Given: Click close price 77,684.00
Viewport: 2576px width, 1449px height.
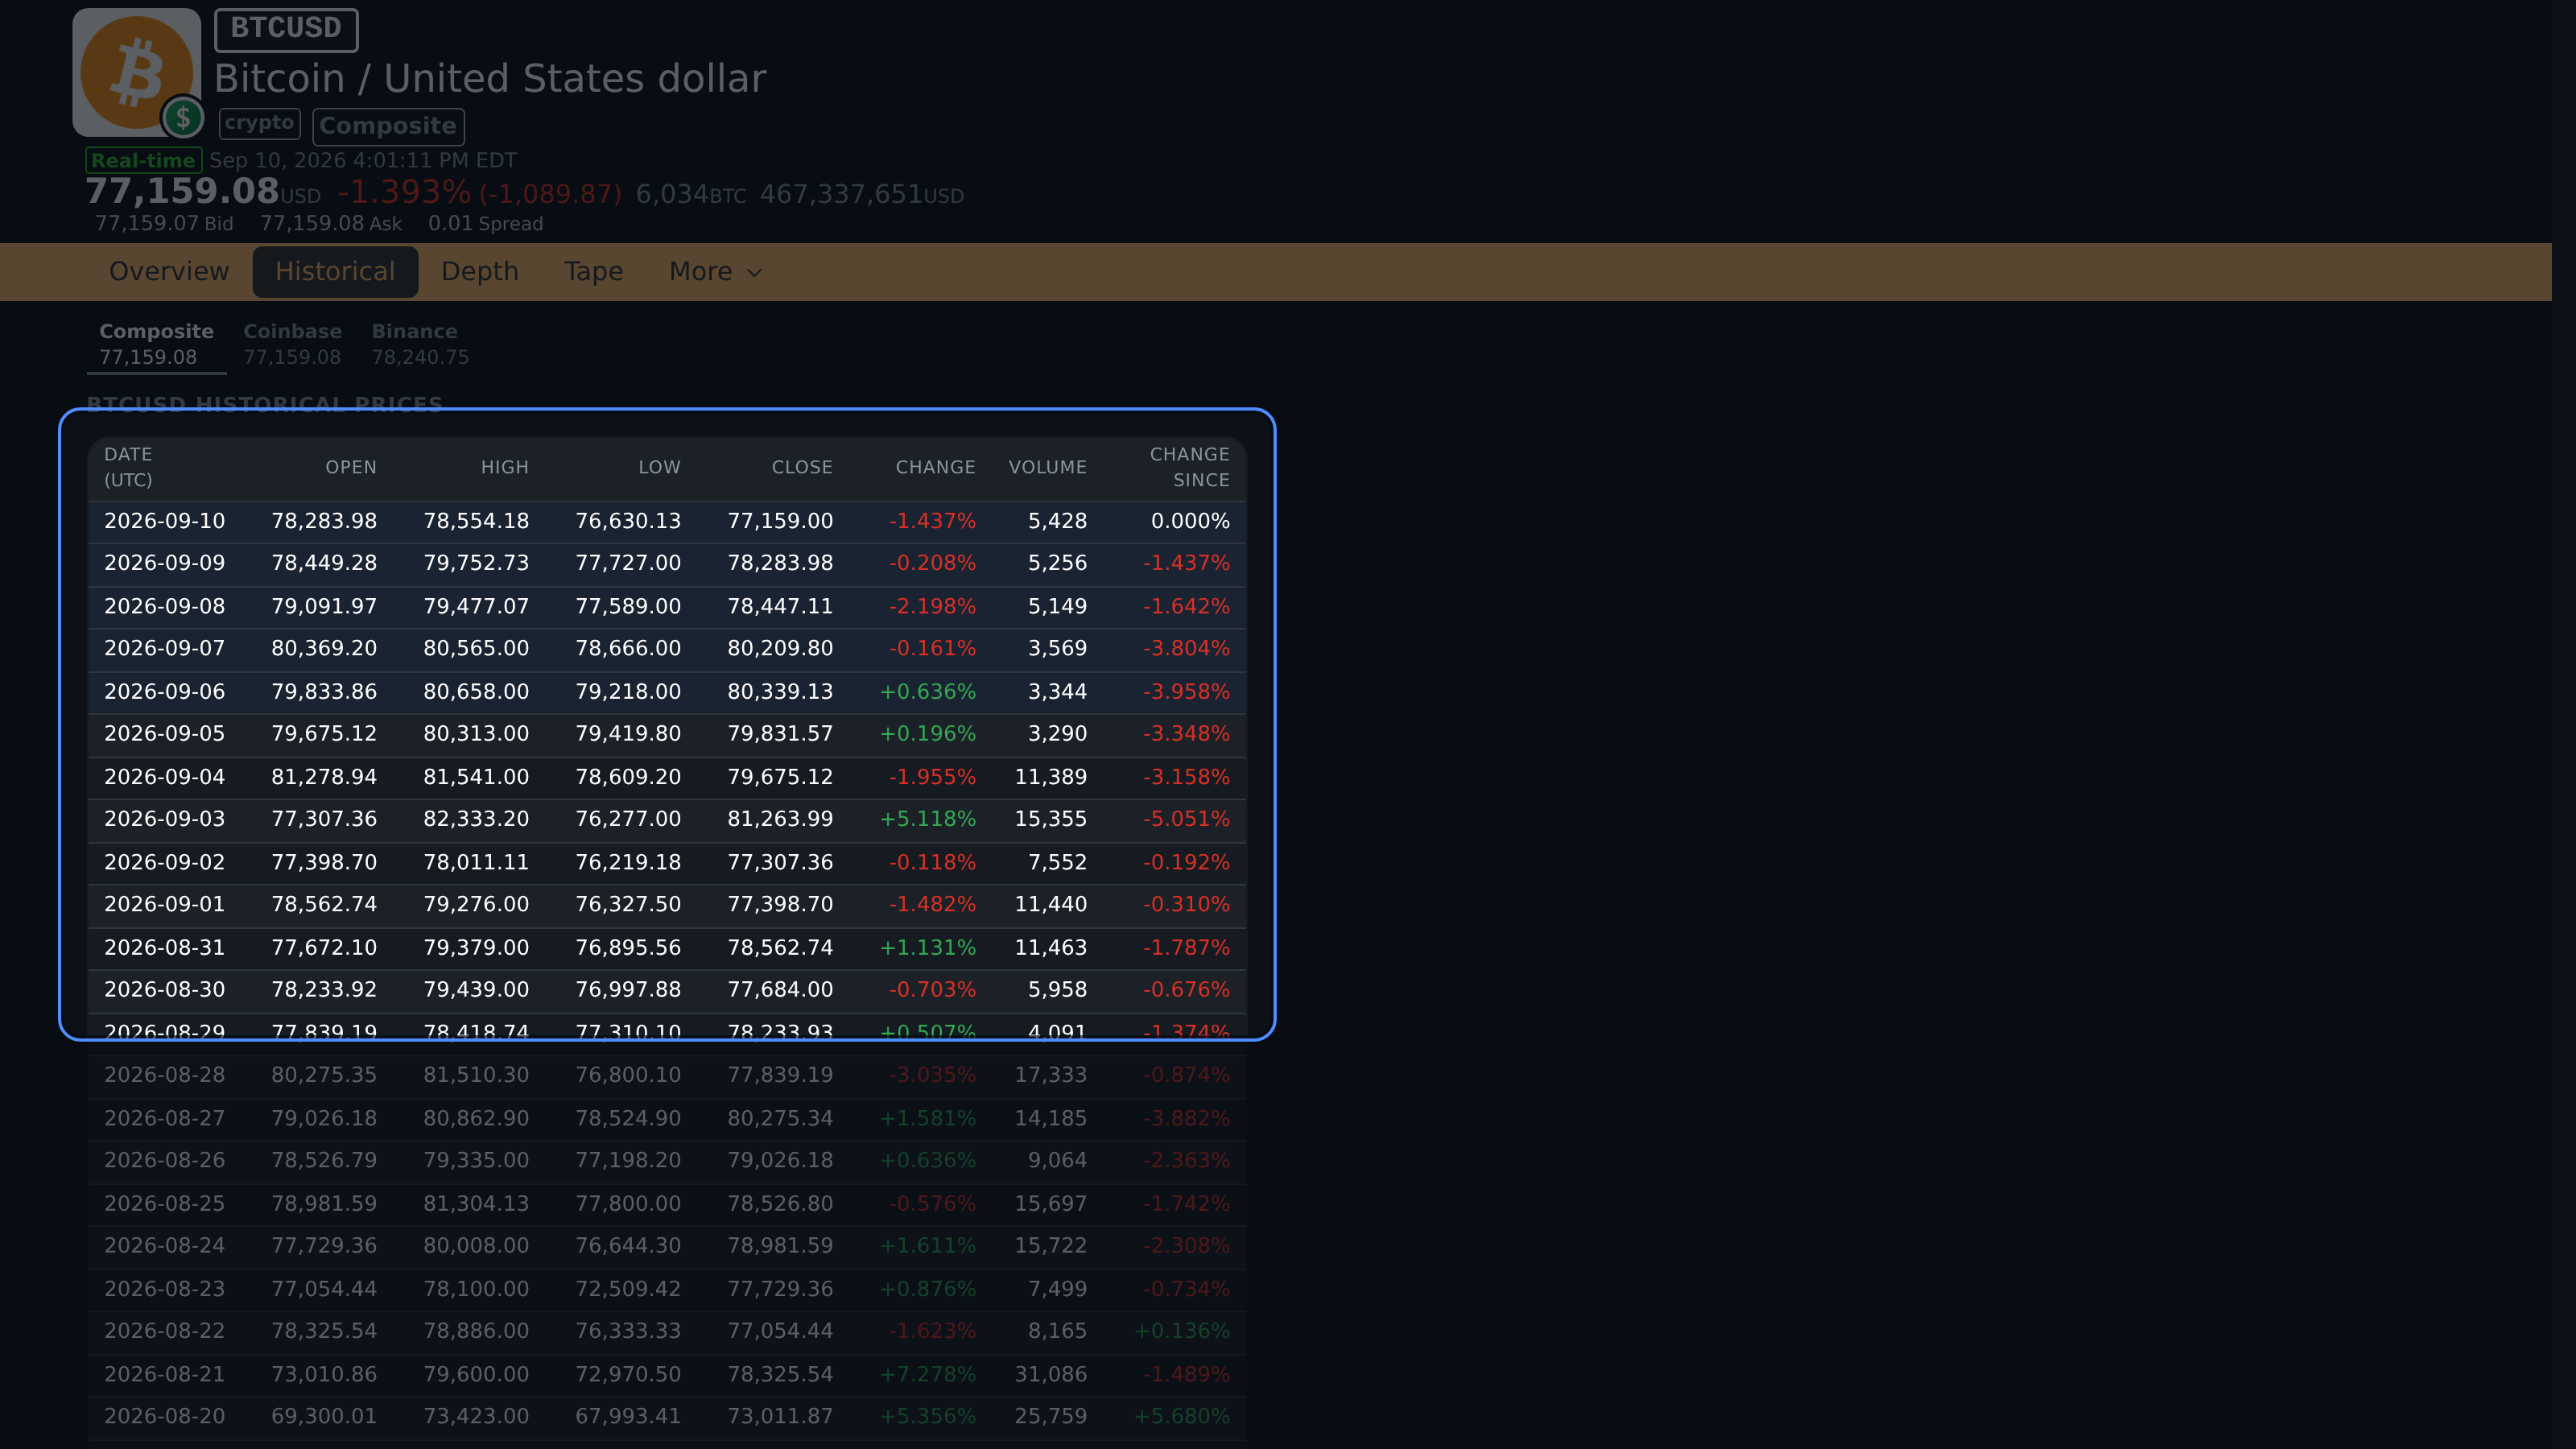Looking at the screenshot, I should 780,990.
